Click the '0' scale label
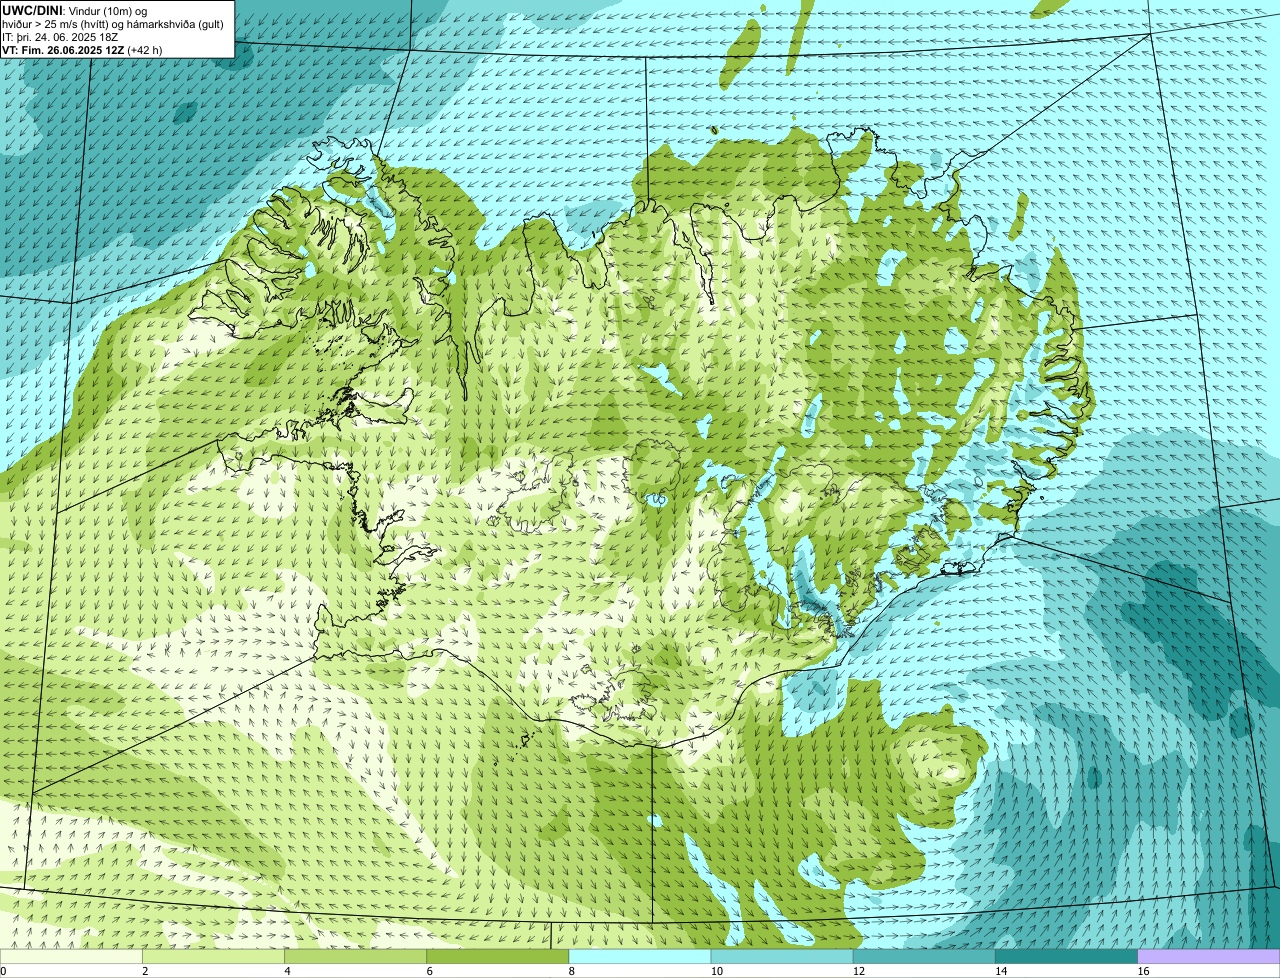Screen dimensions: 1280x978 (3, 971)
